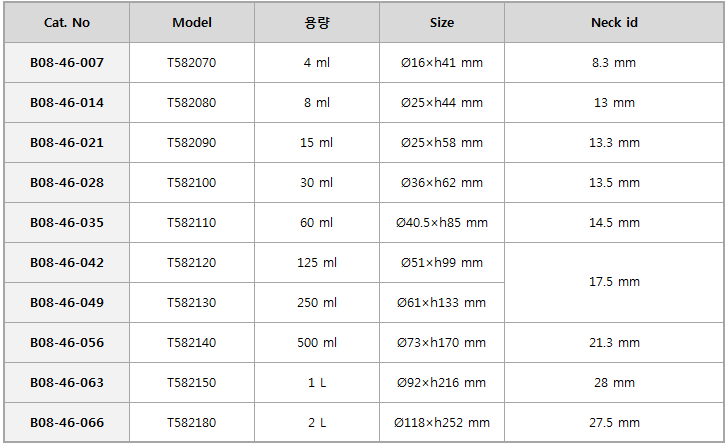Click size Ø40.5×h85 mm

click(442, 222)
